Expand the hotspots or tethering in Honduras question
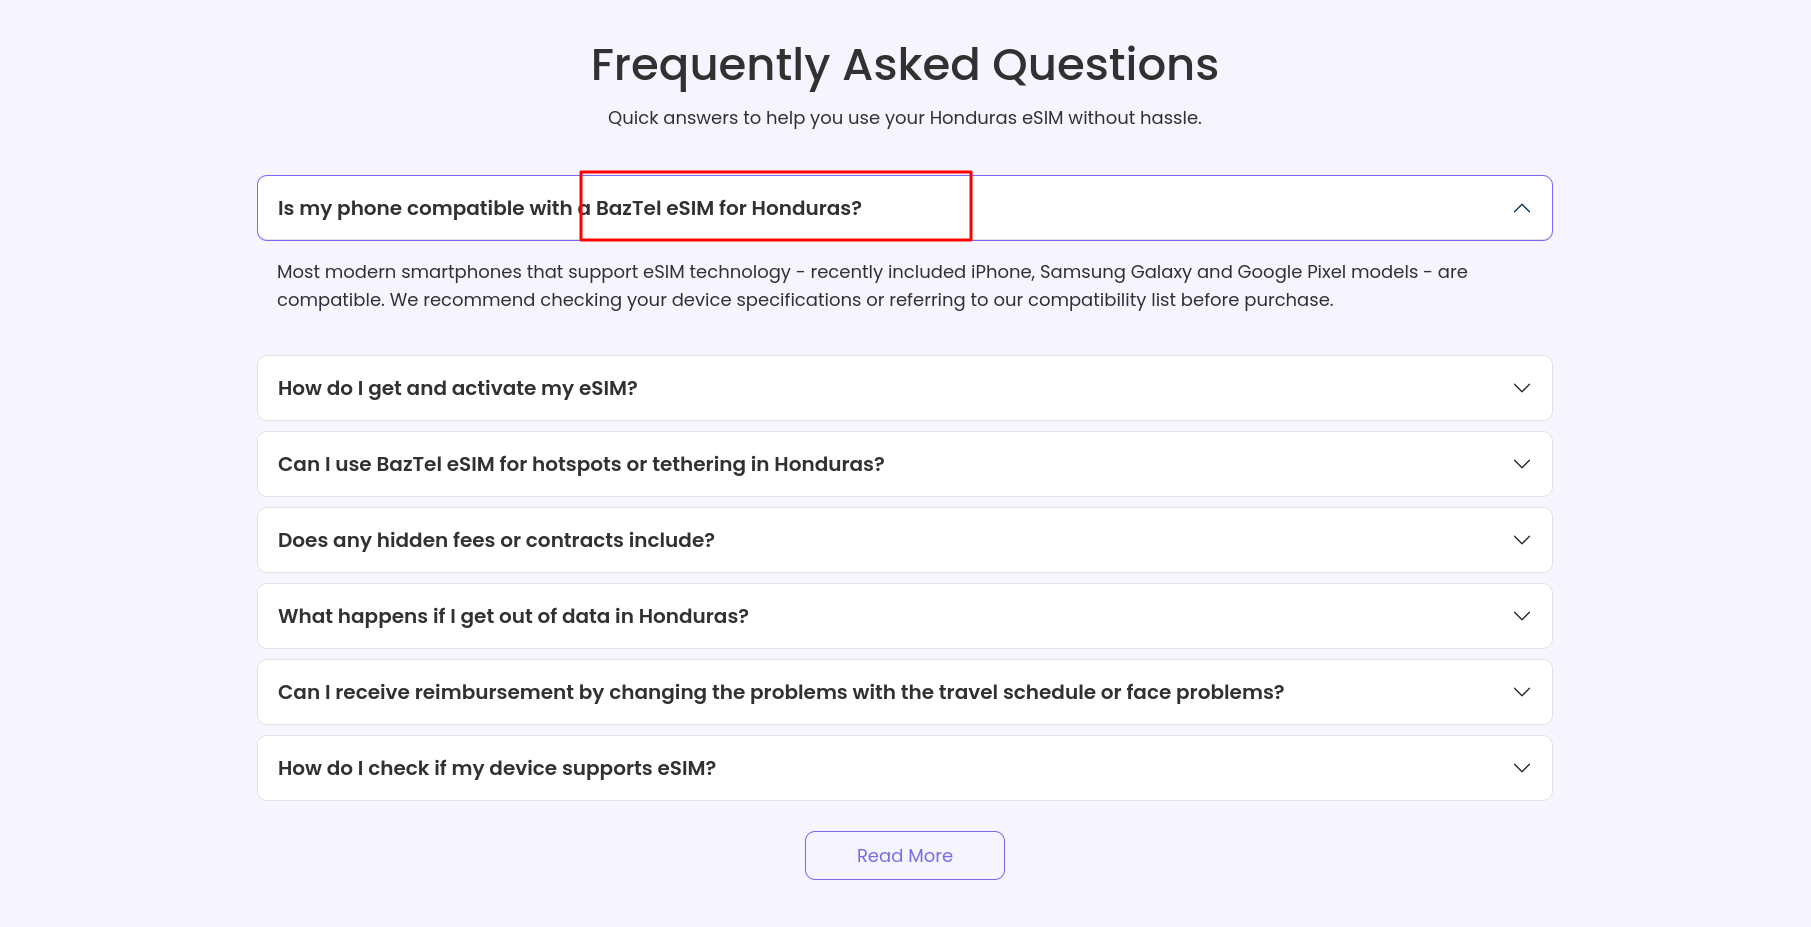Image resolution: width=1811 pixels, height=927 pixels. [581, 464]
